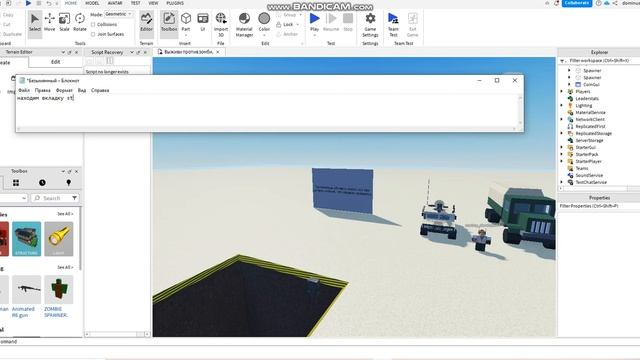The height and width of the screenshot is (360, 640).
Task: Close the Script Recovery panel
Action: (x=145, y=52)
